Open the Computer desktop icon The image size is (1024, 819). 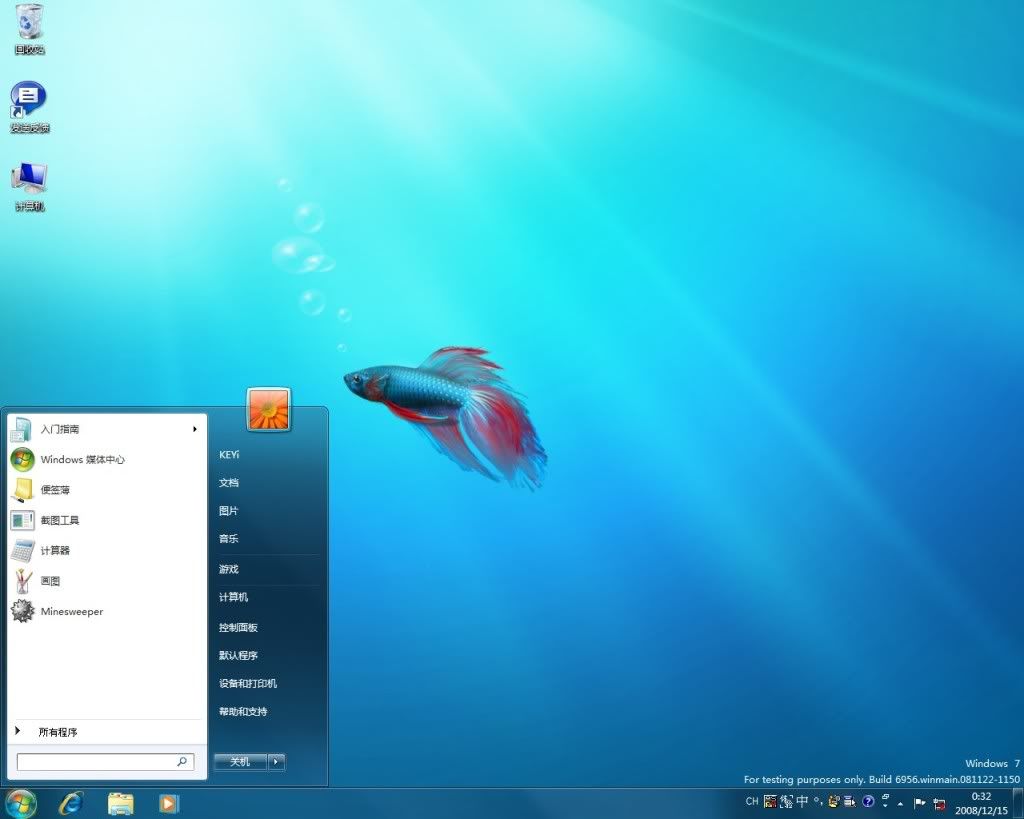tap(29, 187)
